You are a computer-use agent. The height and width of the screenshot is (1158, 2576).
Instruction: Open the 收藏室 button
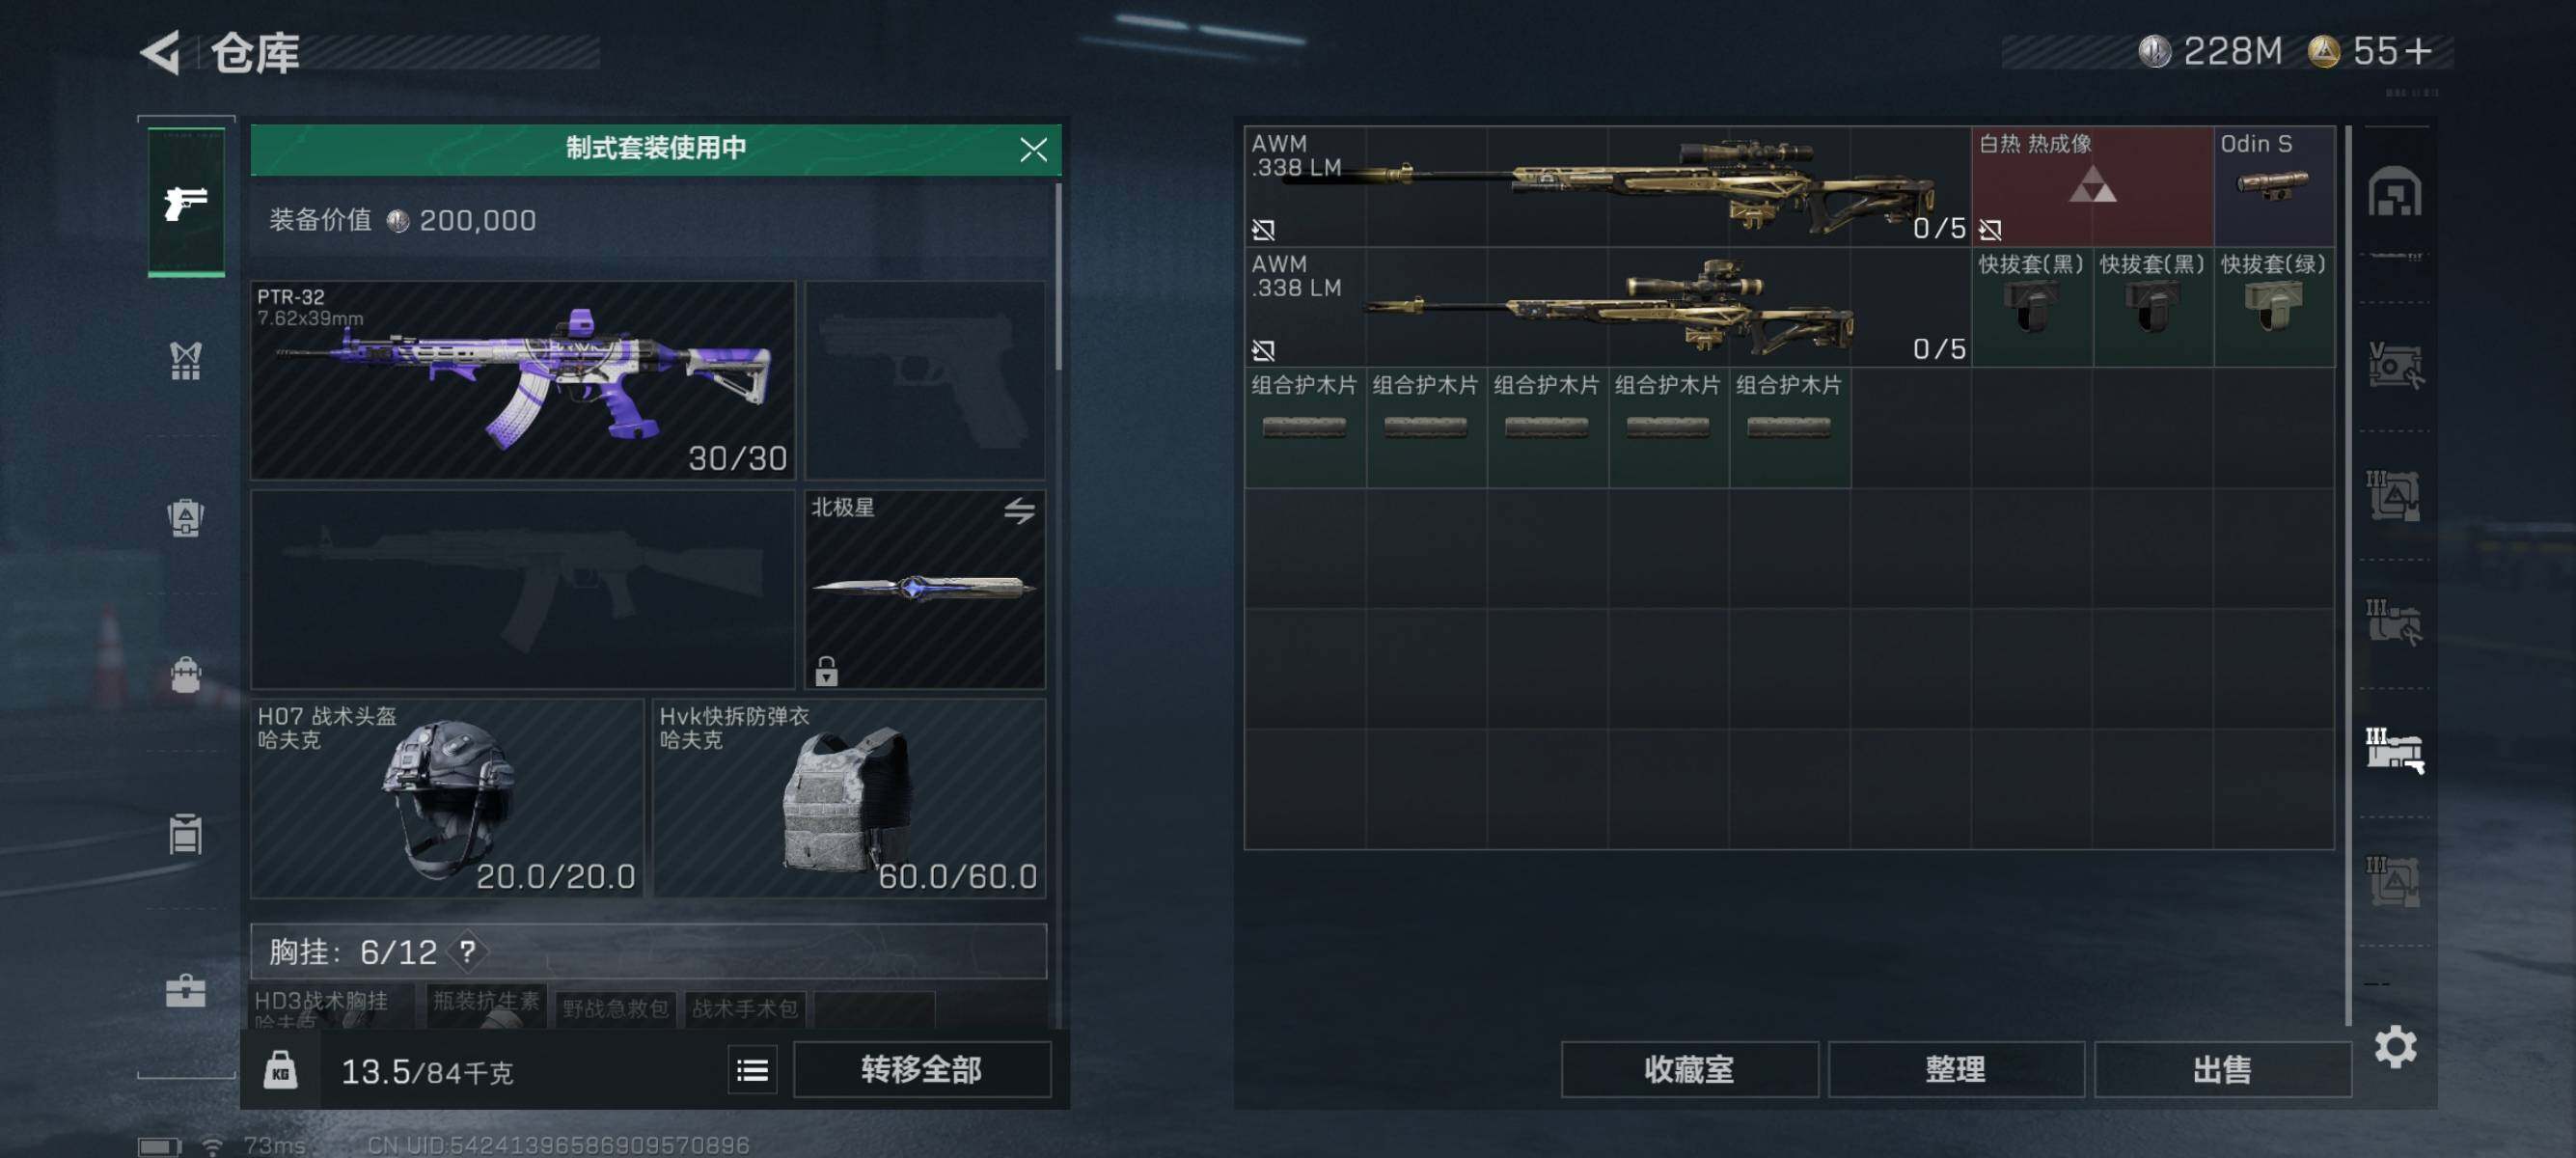(1689, 1070)
